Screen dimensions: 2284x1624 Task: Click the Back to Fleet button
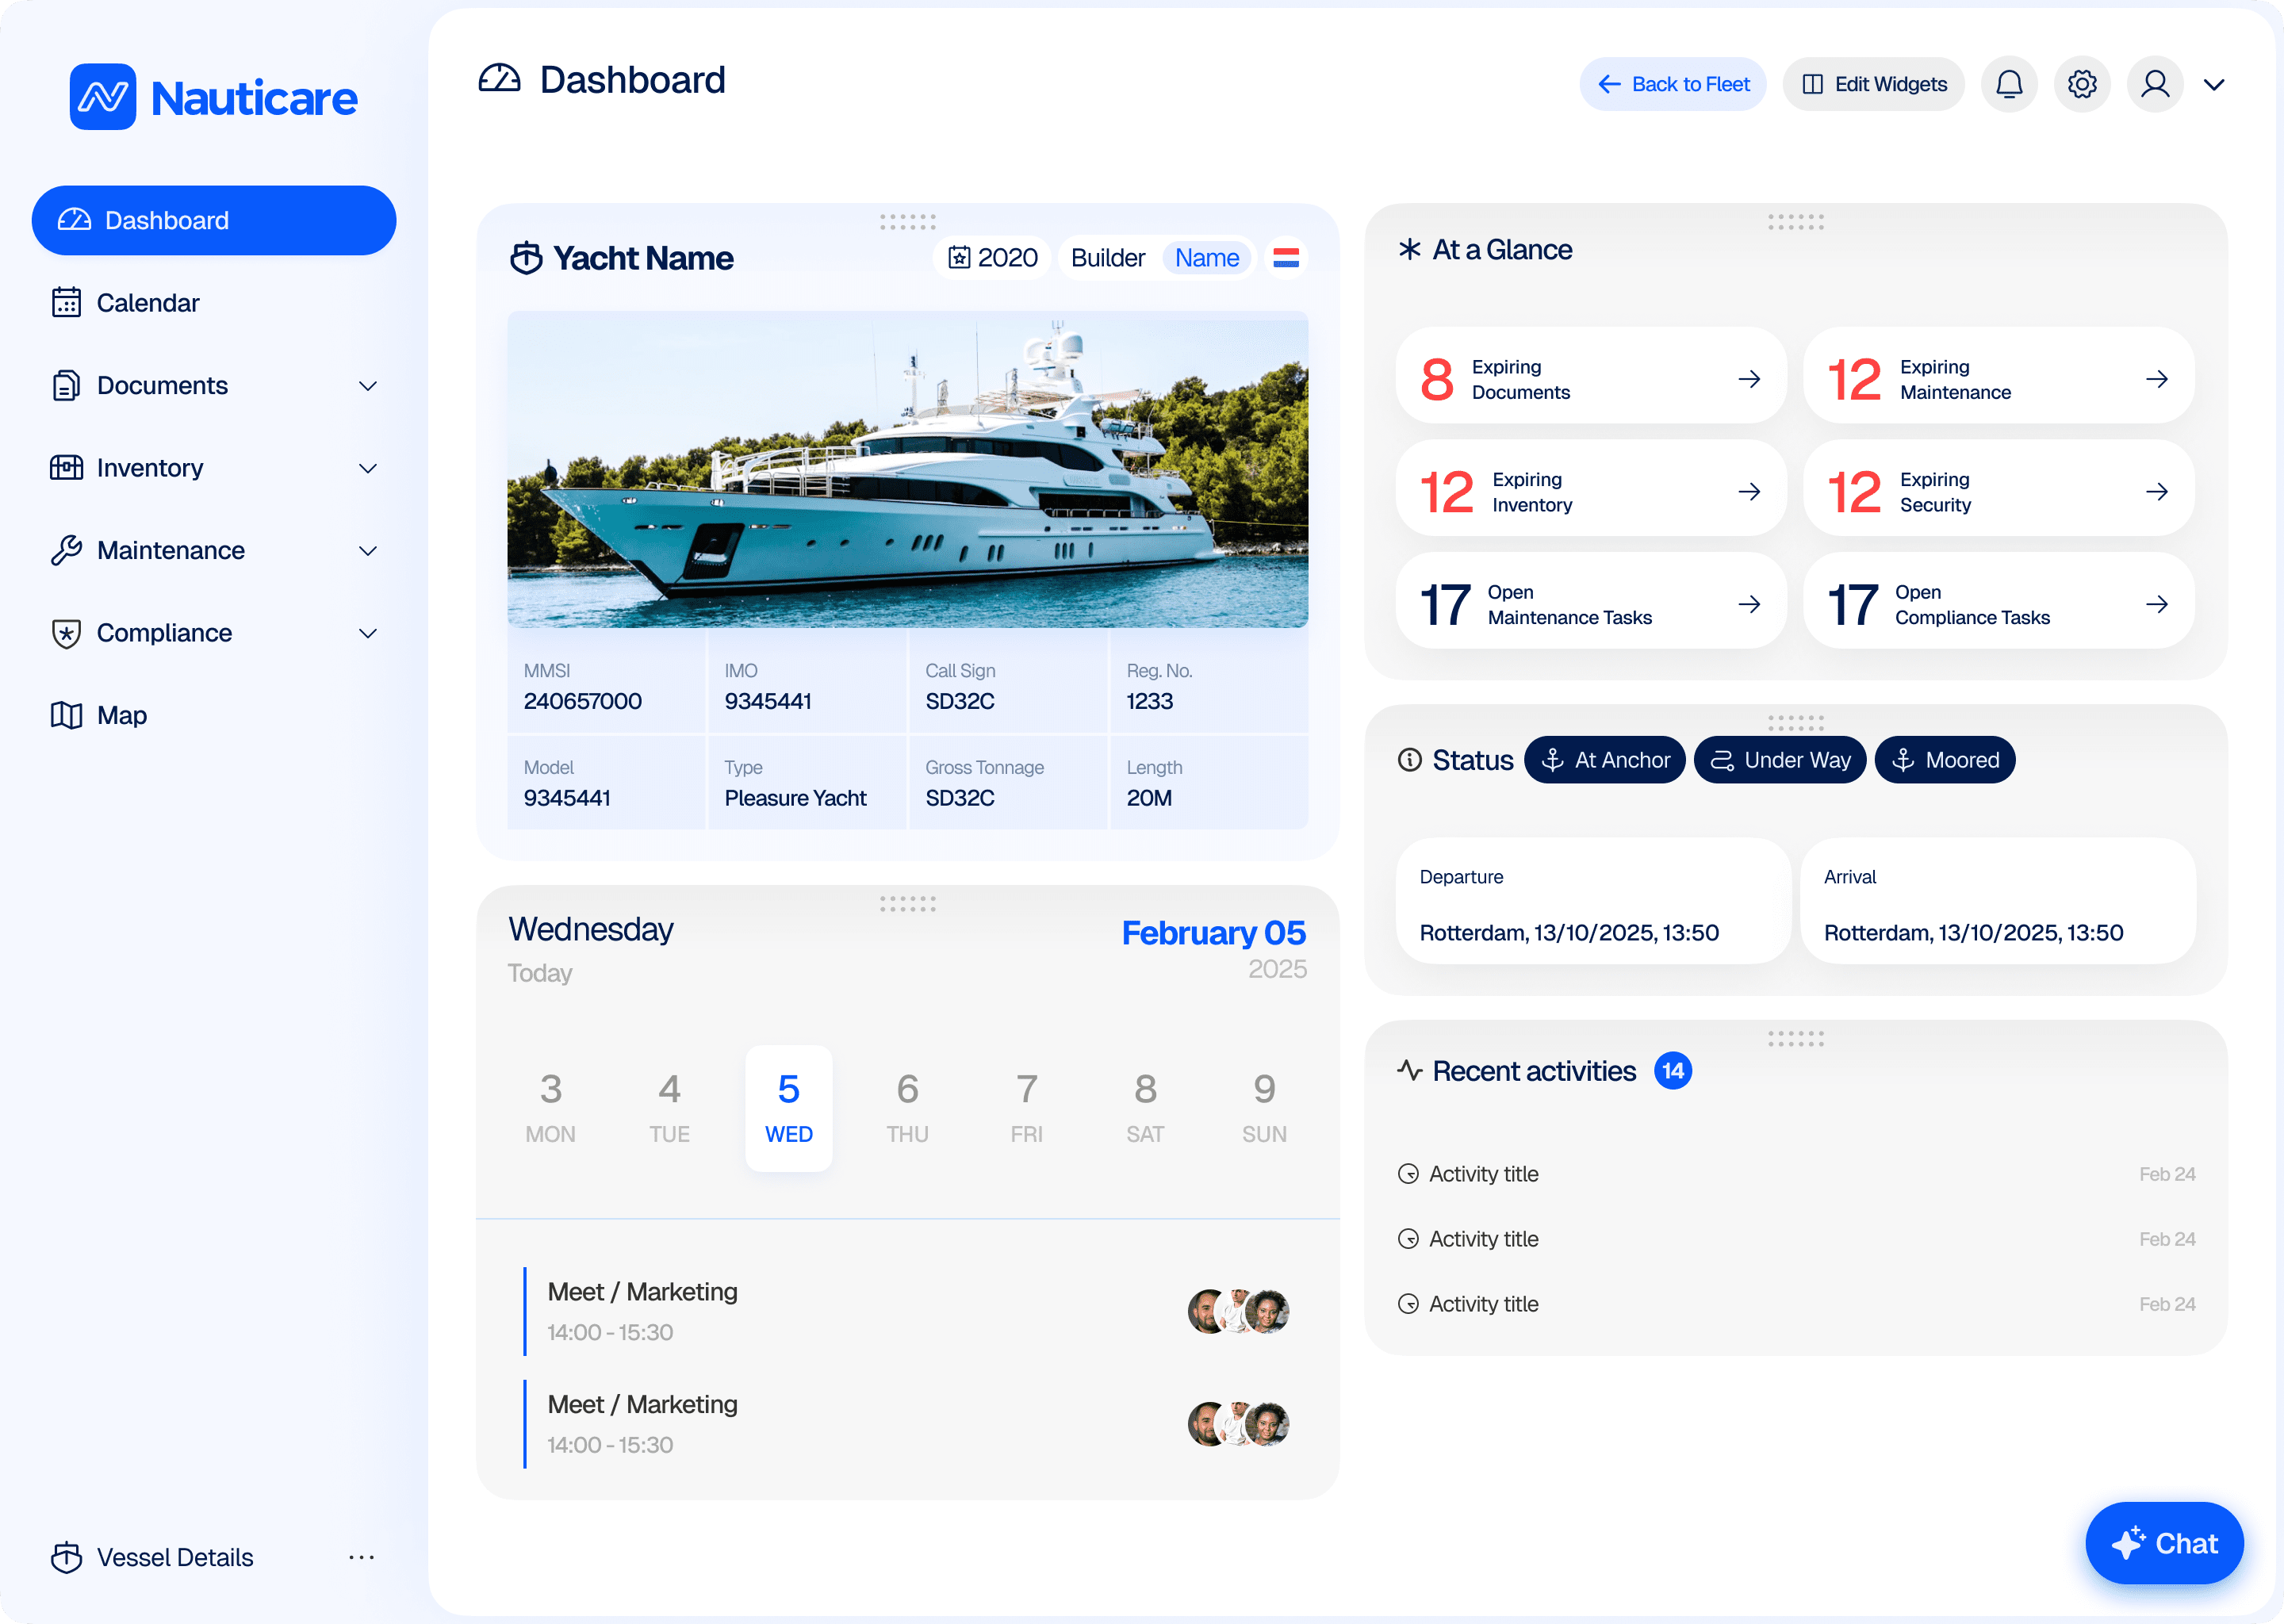pos(1672,84)
